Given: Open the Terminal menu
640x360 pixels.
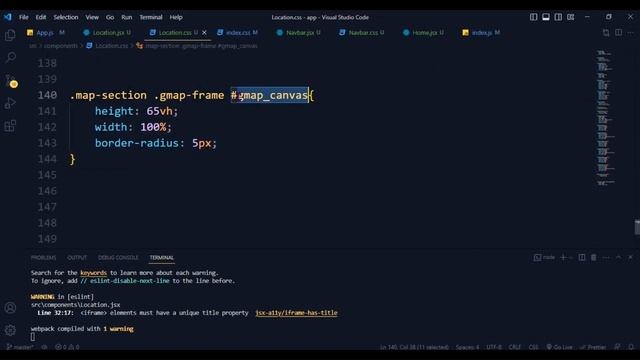Looking at the screenshot, I should pyautogui.click(x=151, y=17).
